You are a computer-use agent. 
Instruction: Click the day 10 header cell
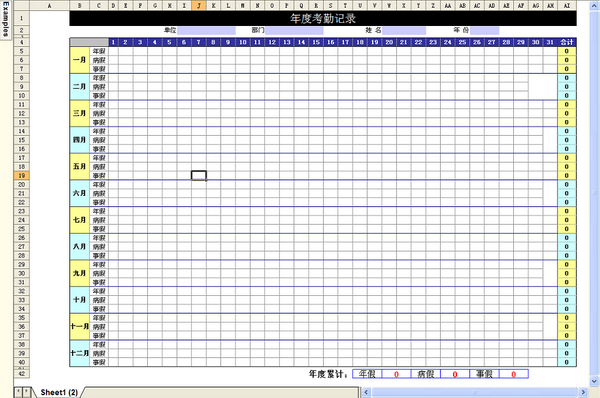(x=243, y=42)
